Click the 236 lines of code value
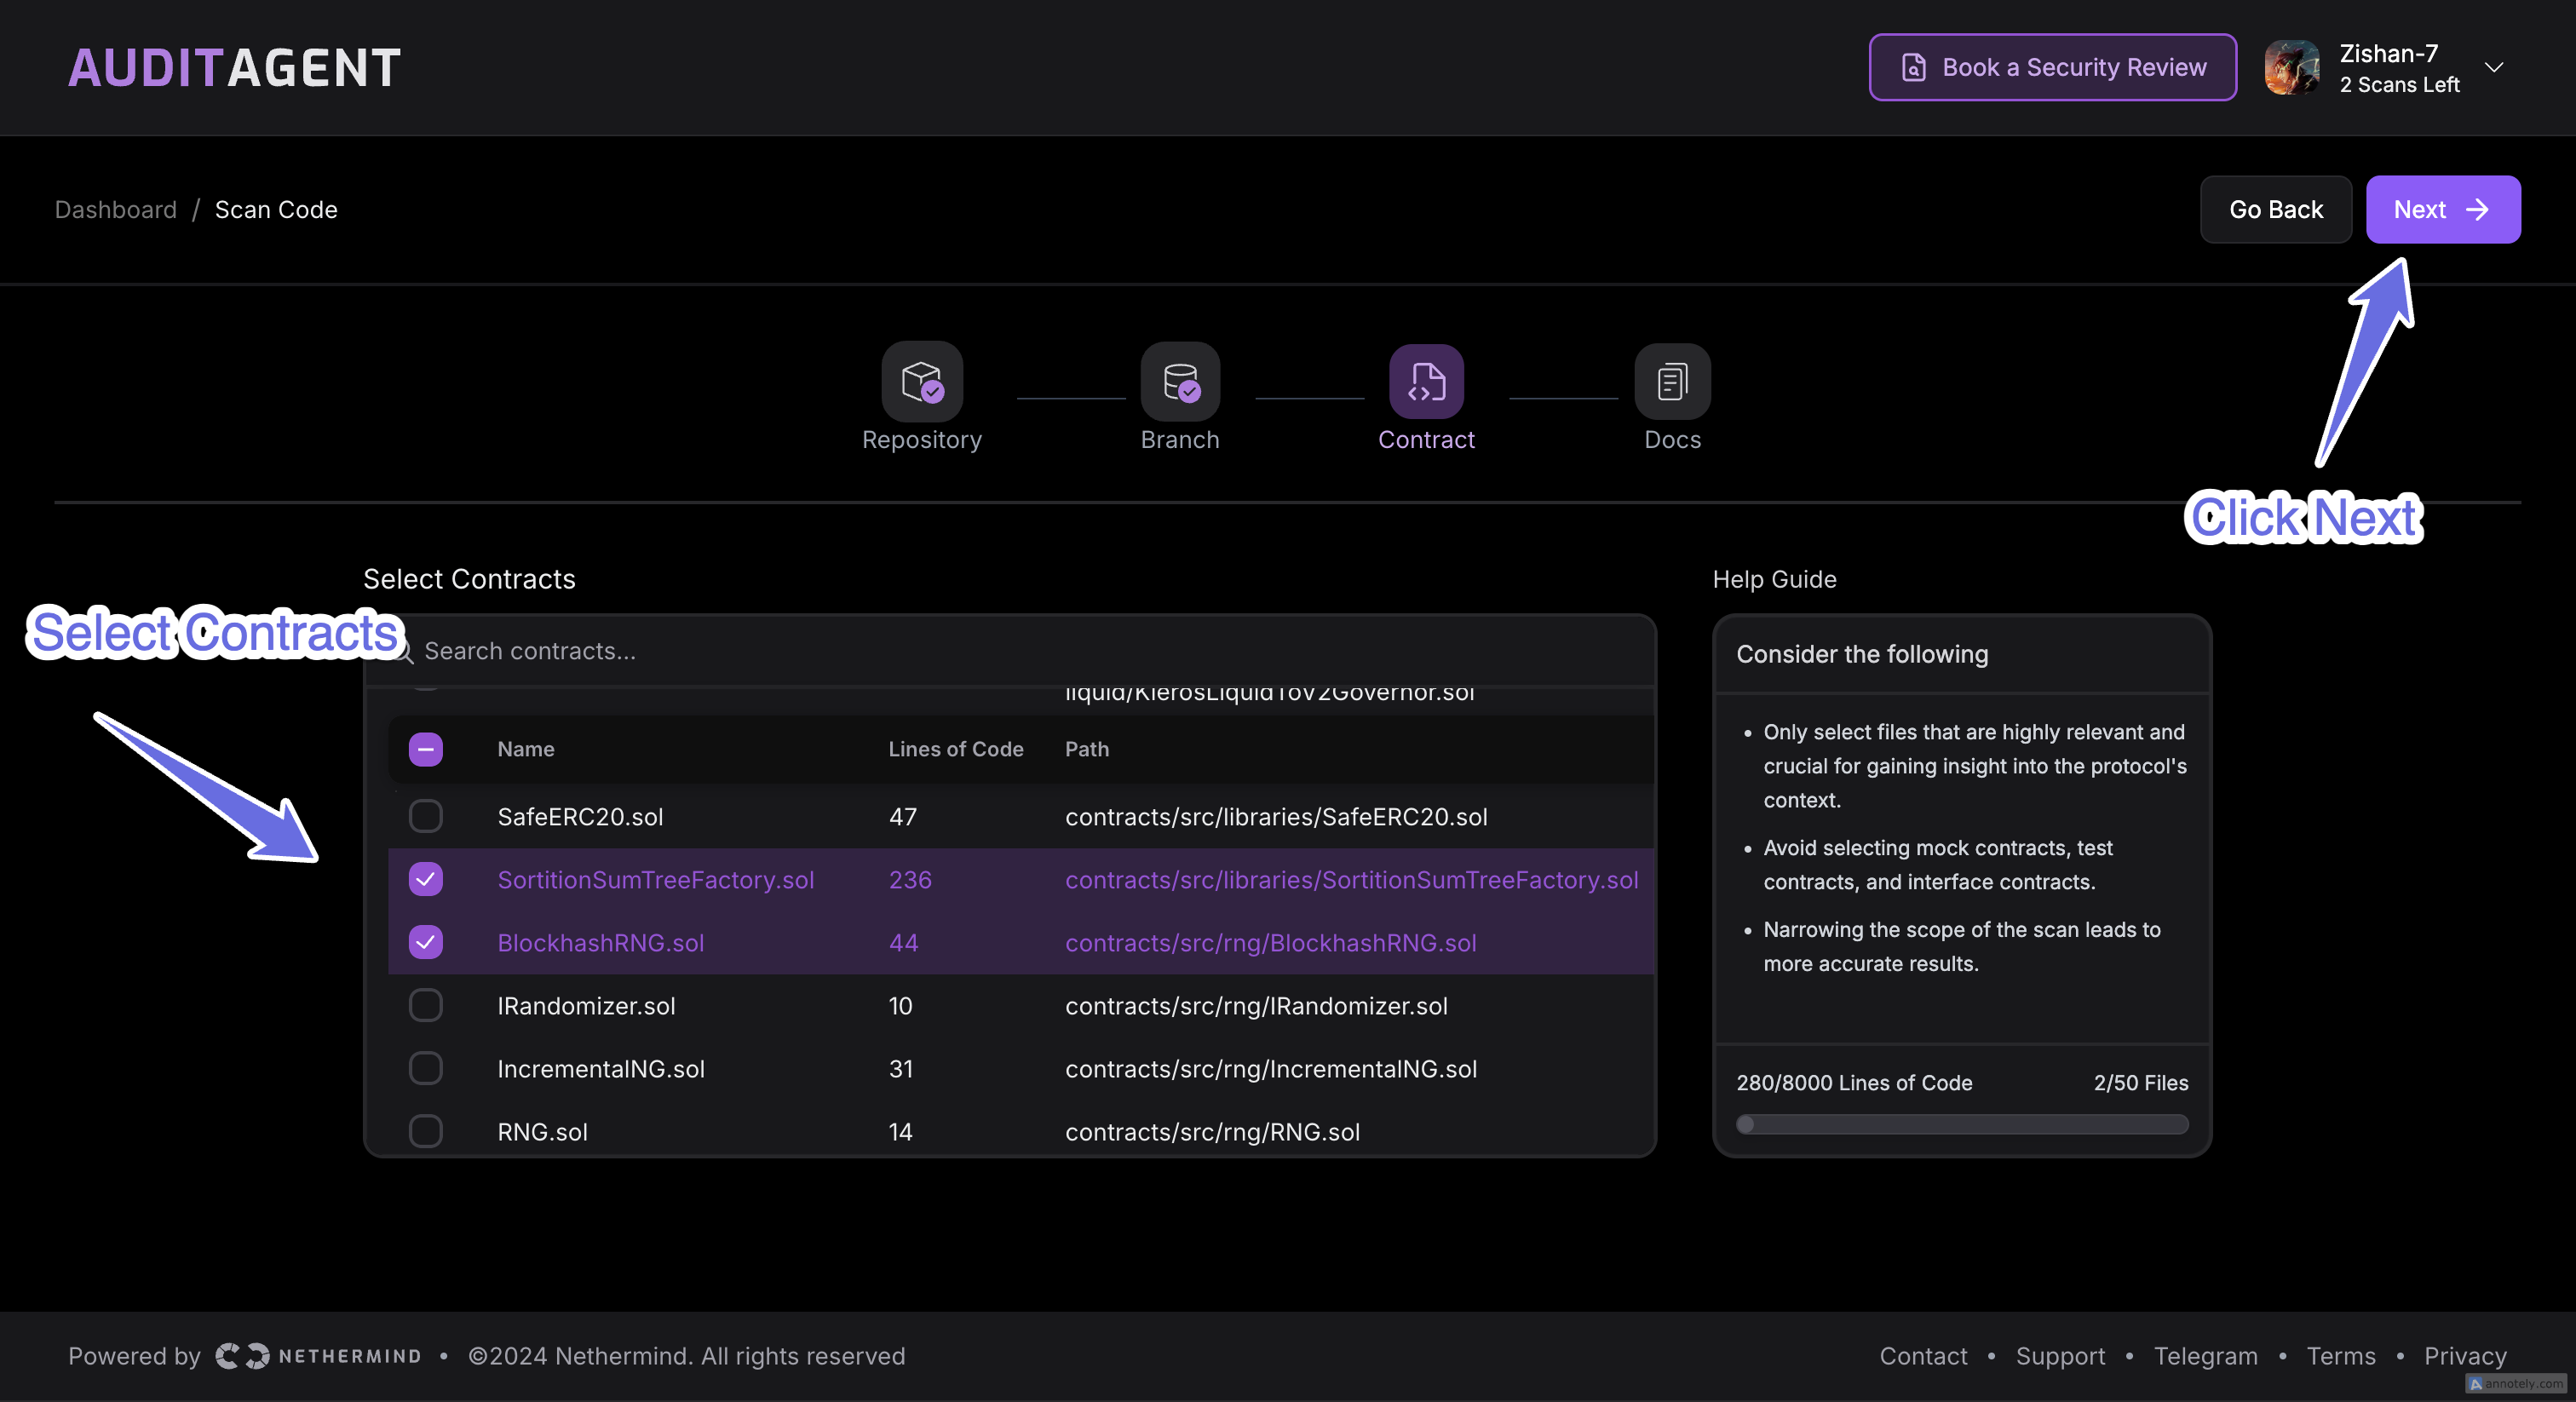The height and width of the screenshot is (1402, 2576). tap(910, 879)
